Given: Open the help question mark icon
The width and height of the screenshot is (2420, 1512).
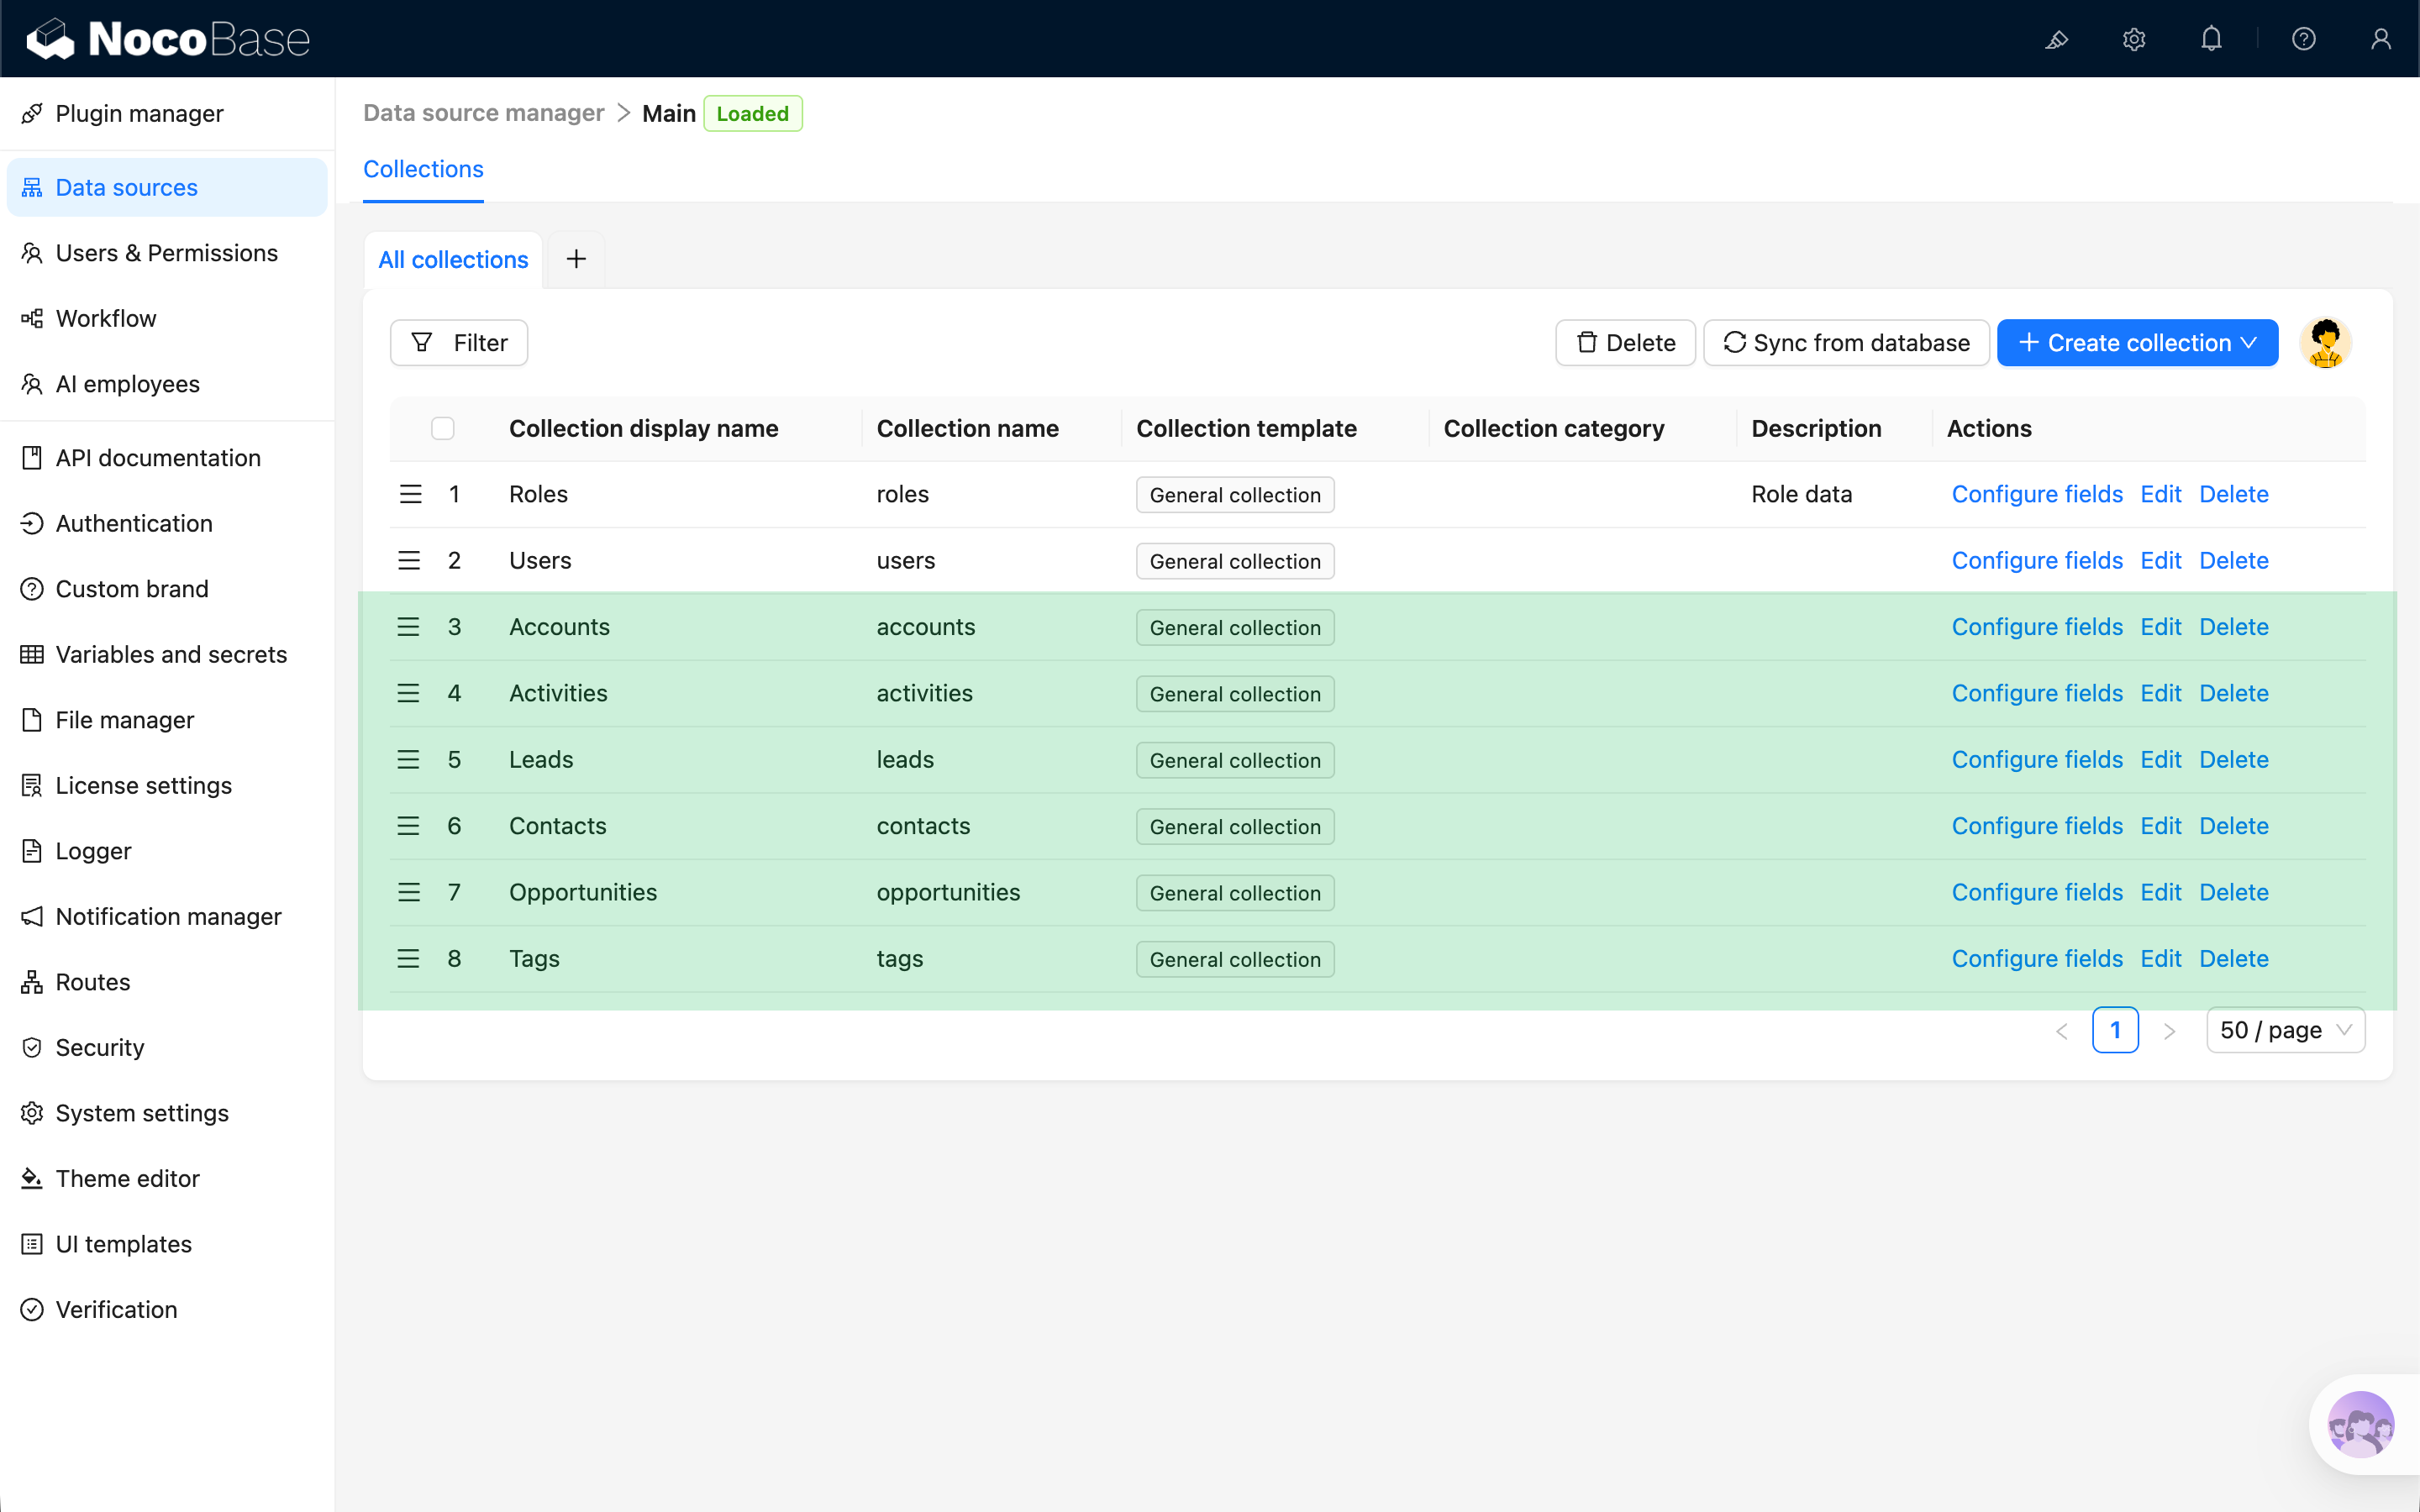Looking at the screenshot, I should pyautogui.click(x=2304, y=39).
